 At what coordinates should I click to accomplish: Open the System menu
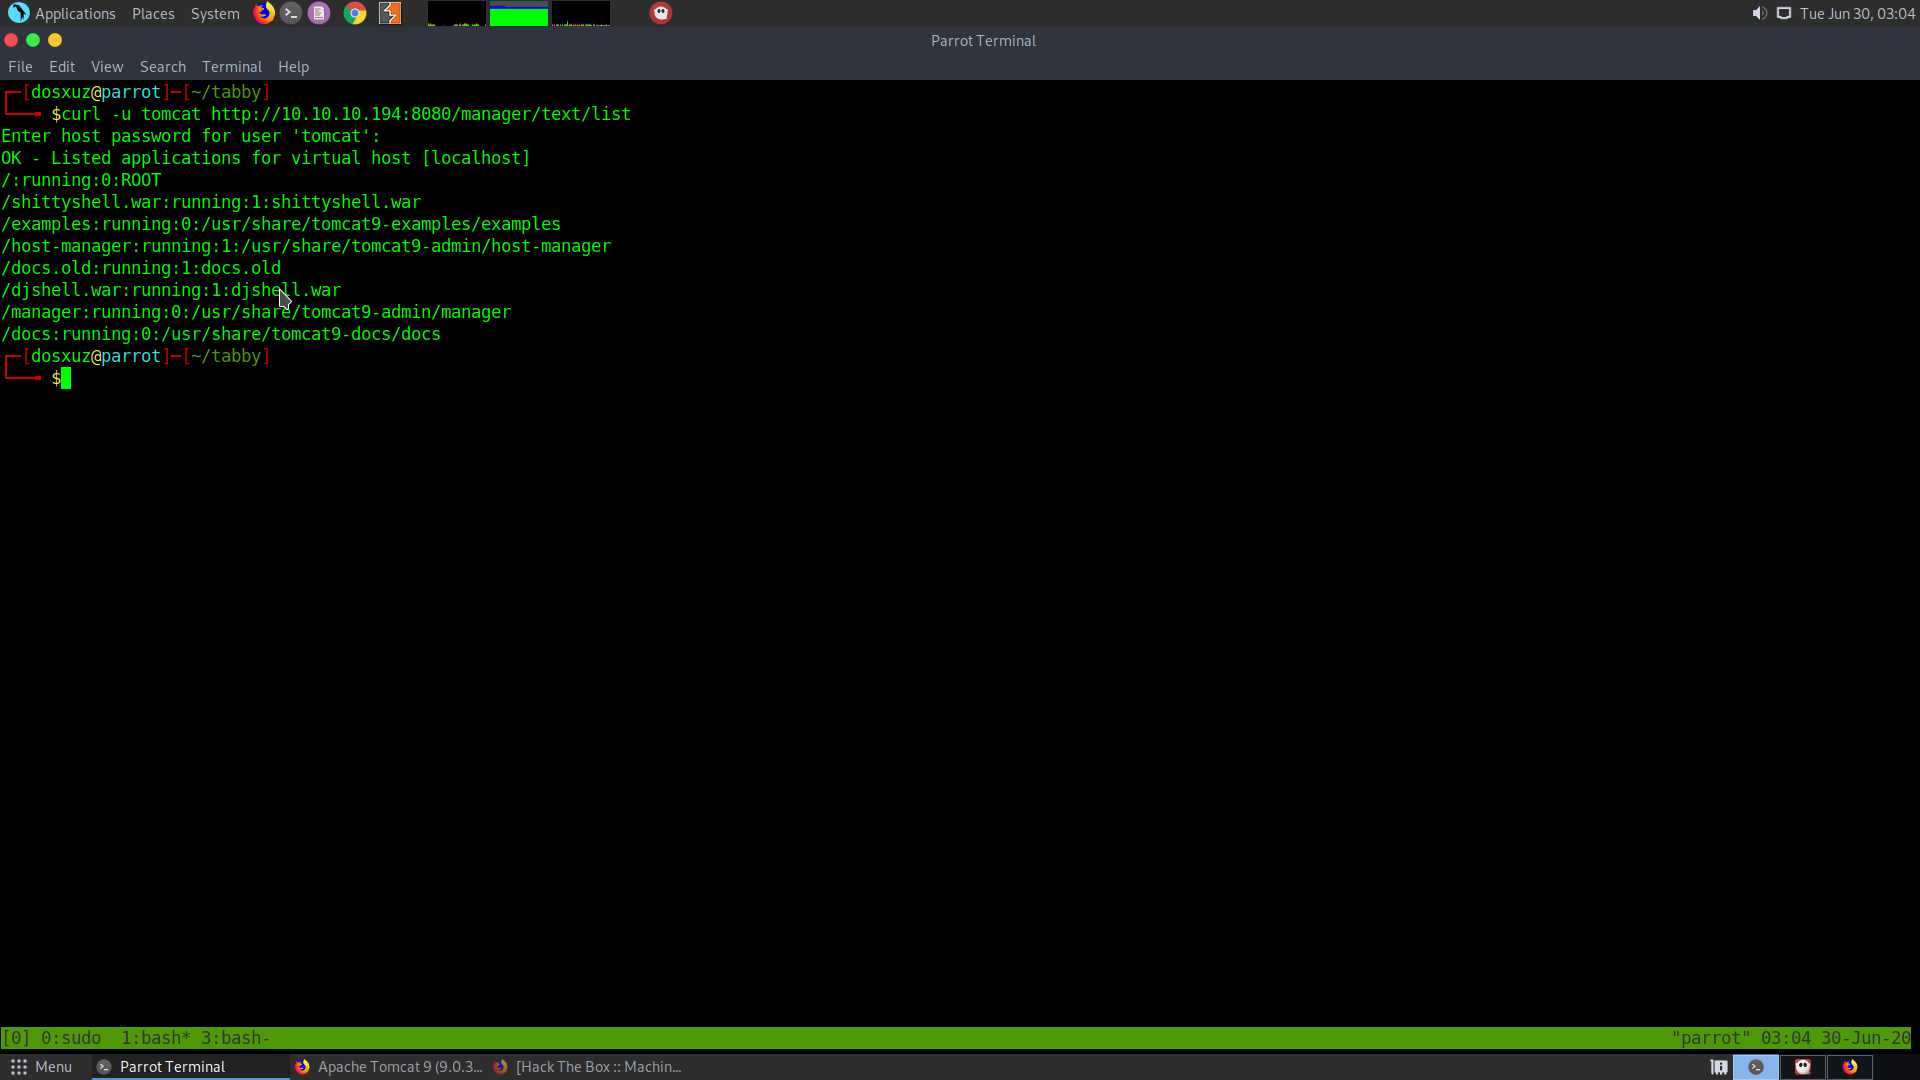coord(215,13)
